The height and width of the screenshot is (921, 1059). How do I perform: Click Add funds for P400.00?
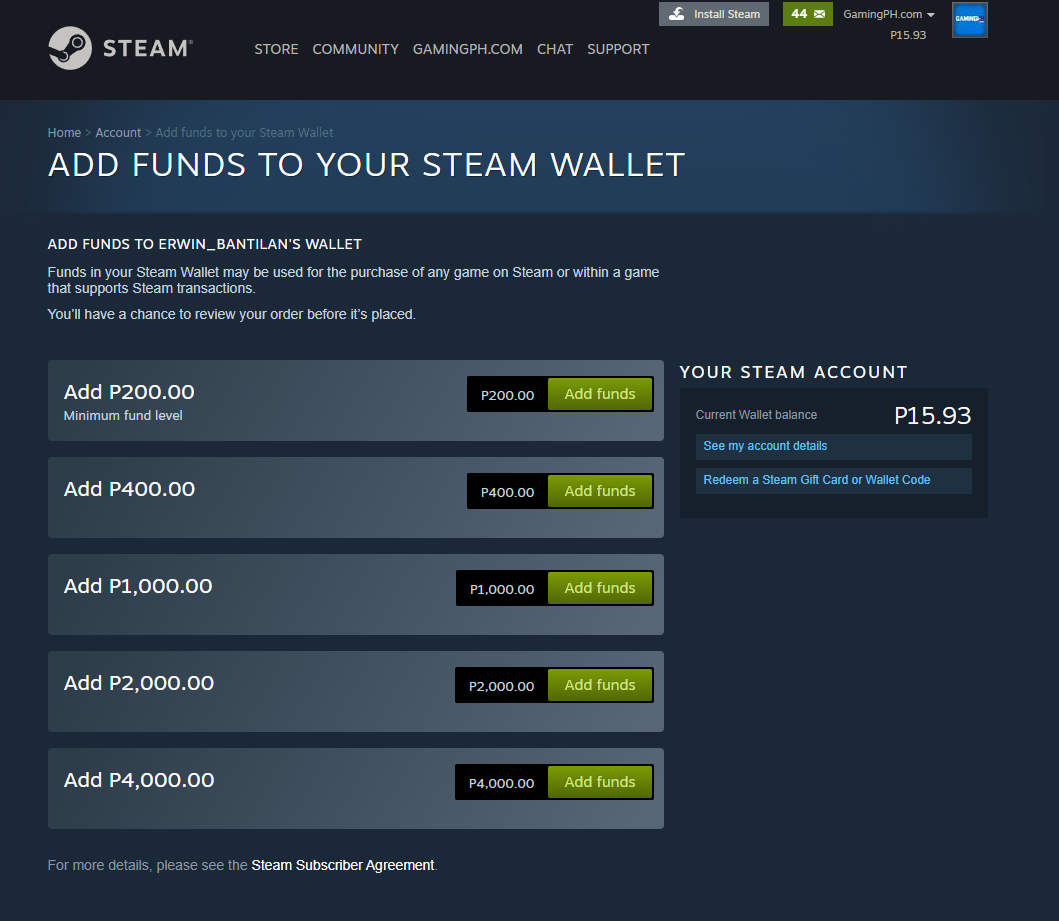[600, 491]
